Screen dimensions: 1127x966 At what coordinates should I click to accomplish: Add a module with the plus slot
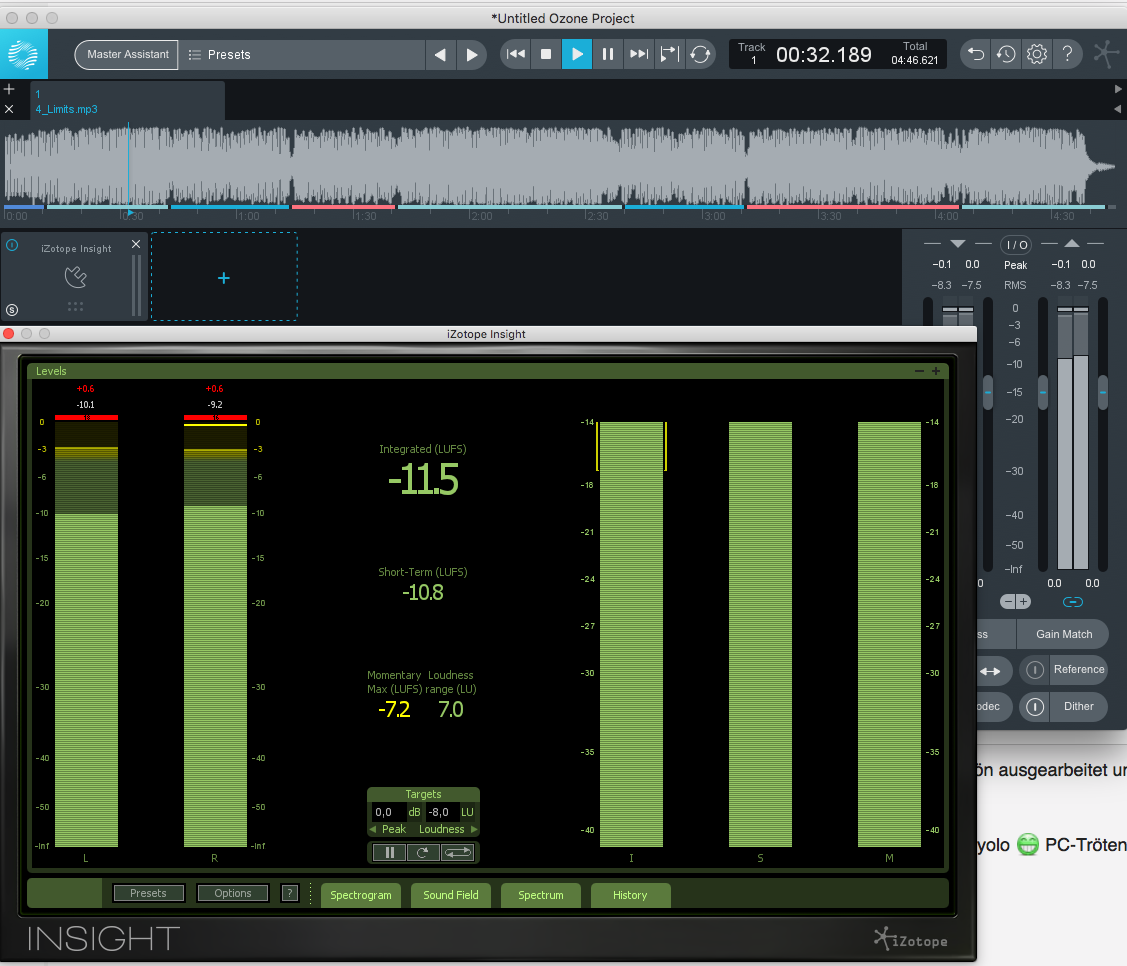(224, 278)
